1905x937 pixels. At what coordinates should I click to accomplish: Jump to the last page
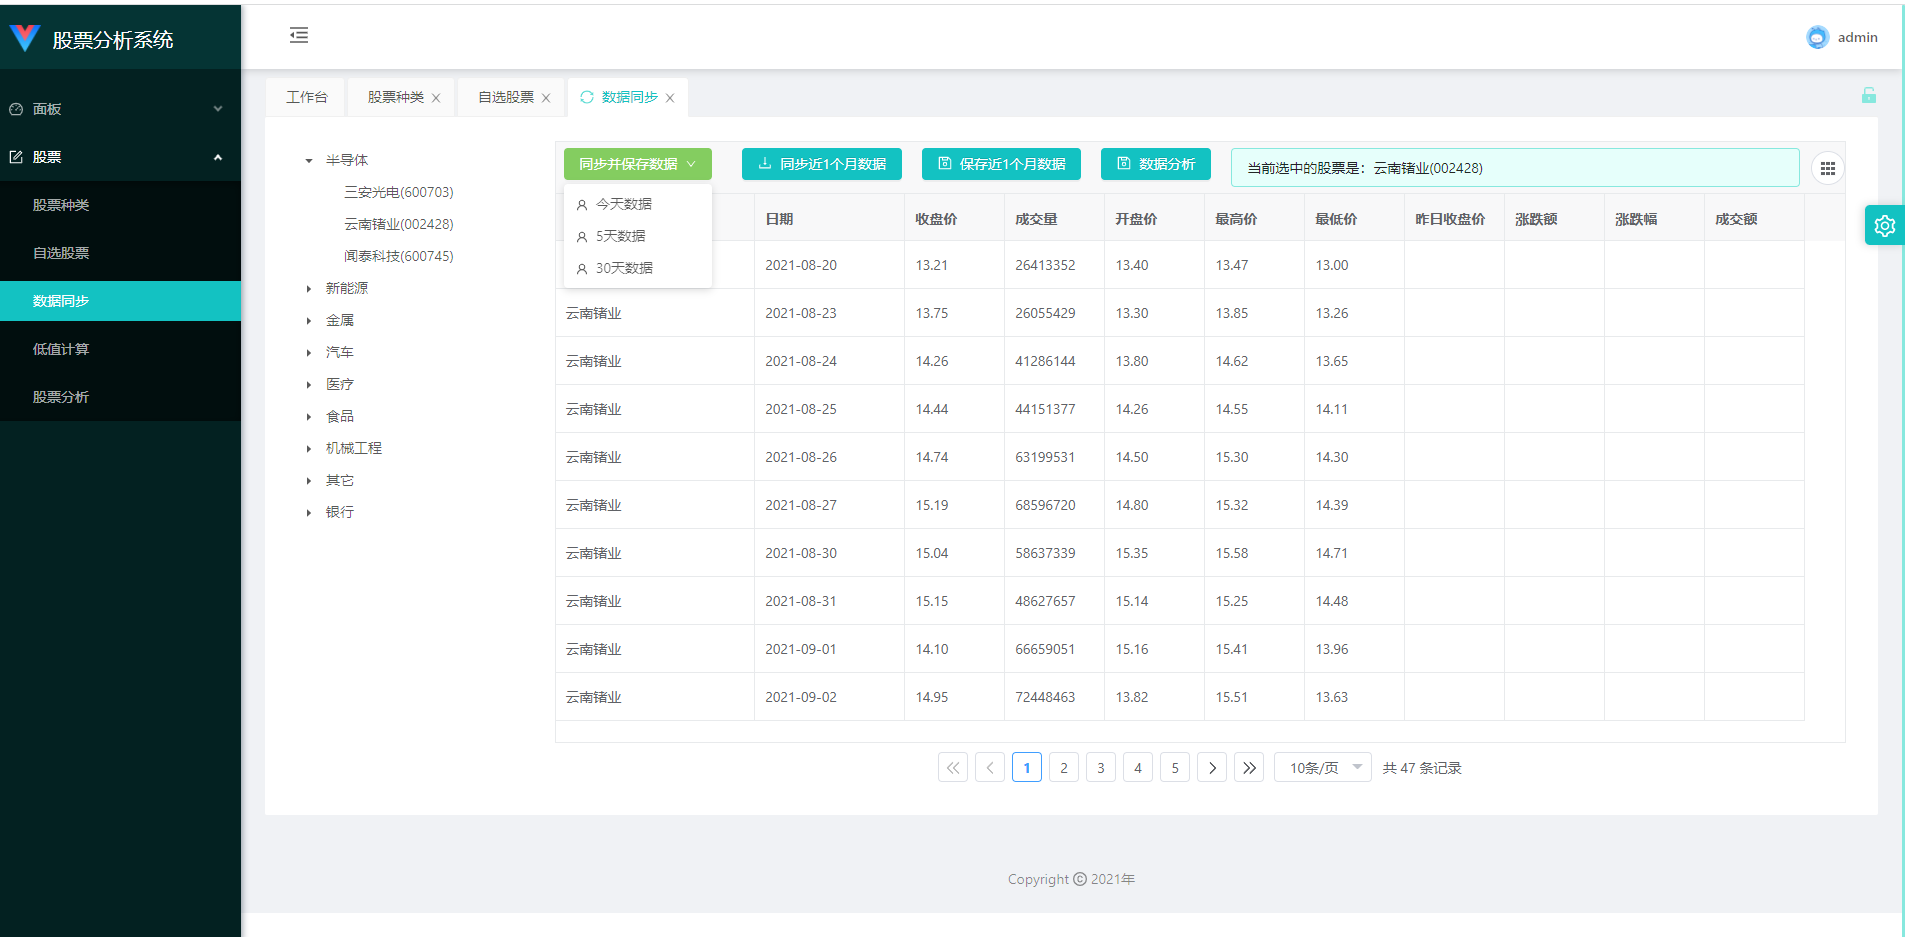tap(1249, 768)
